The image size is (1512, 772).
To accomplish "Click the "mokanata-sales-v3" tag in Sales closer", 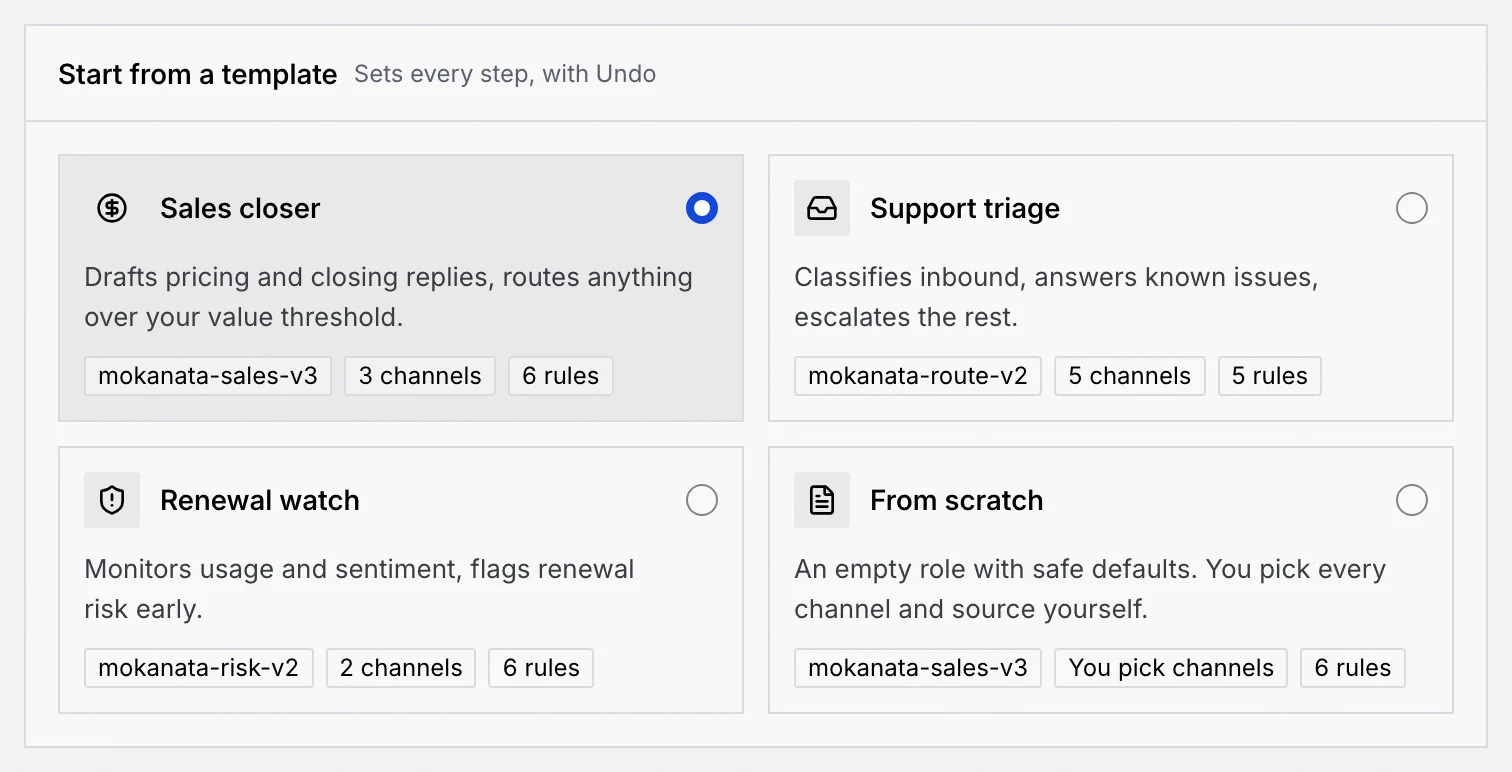I will (208, 376).
